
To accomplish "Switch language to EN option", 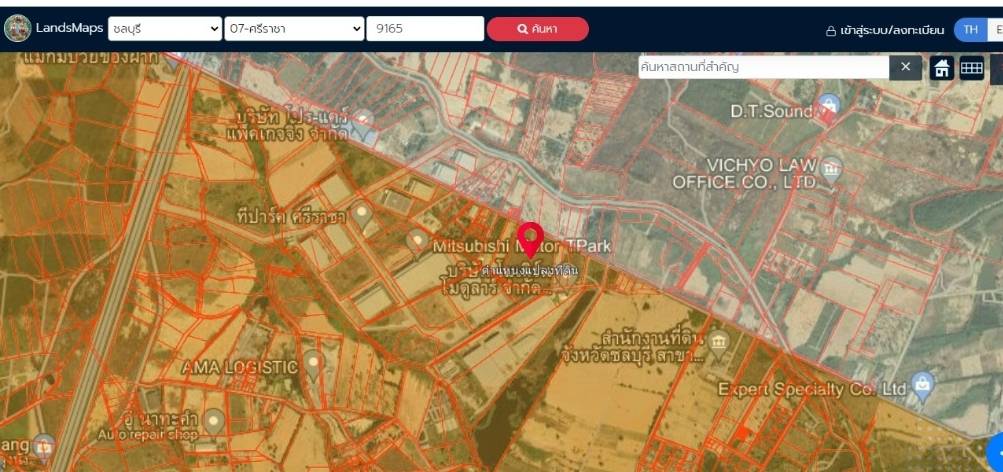I will click(996, 30).
